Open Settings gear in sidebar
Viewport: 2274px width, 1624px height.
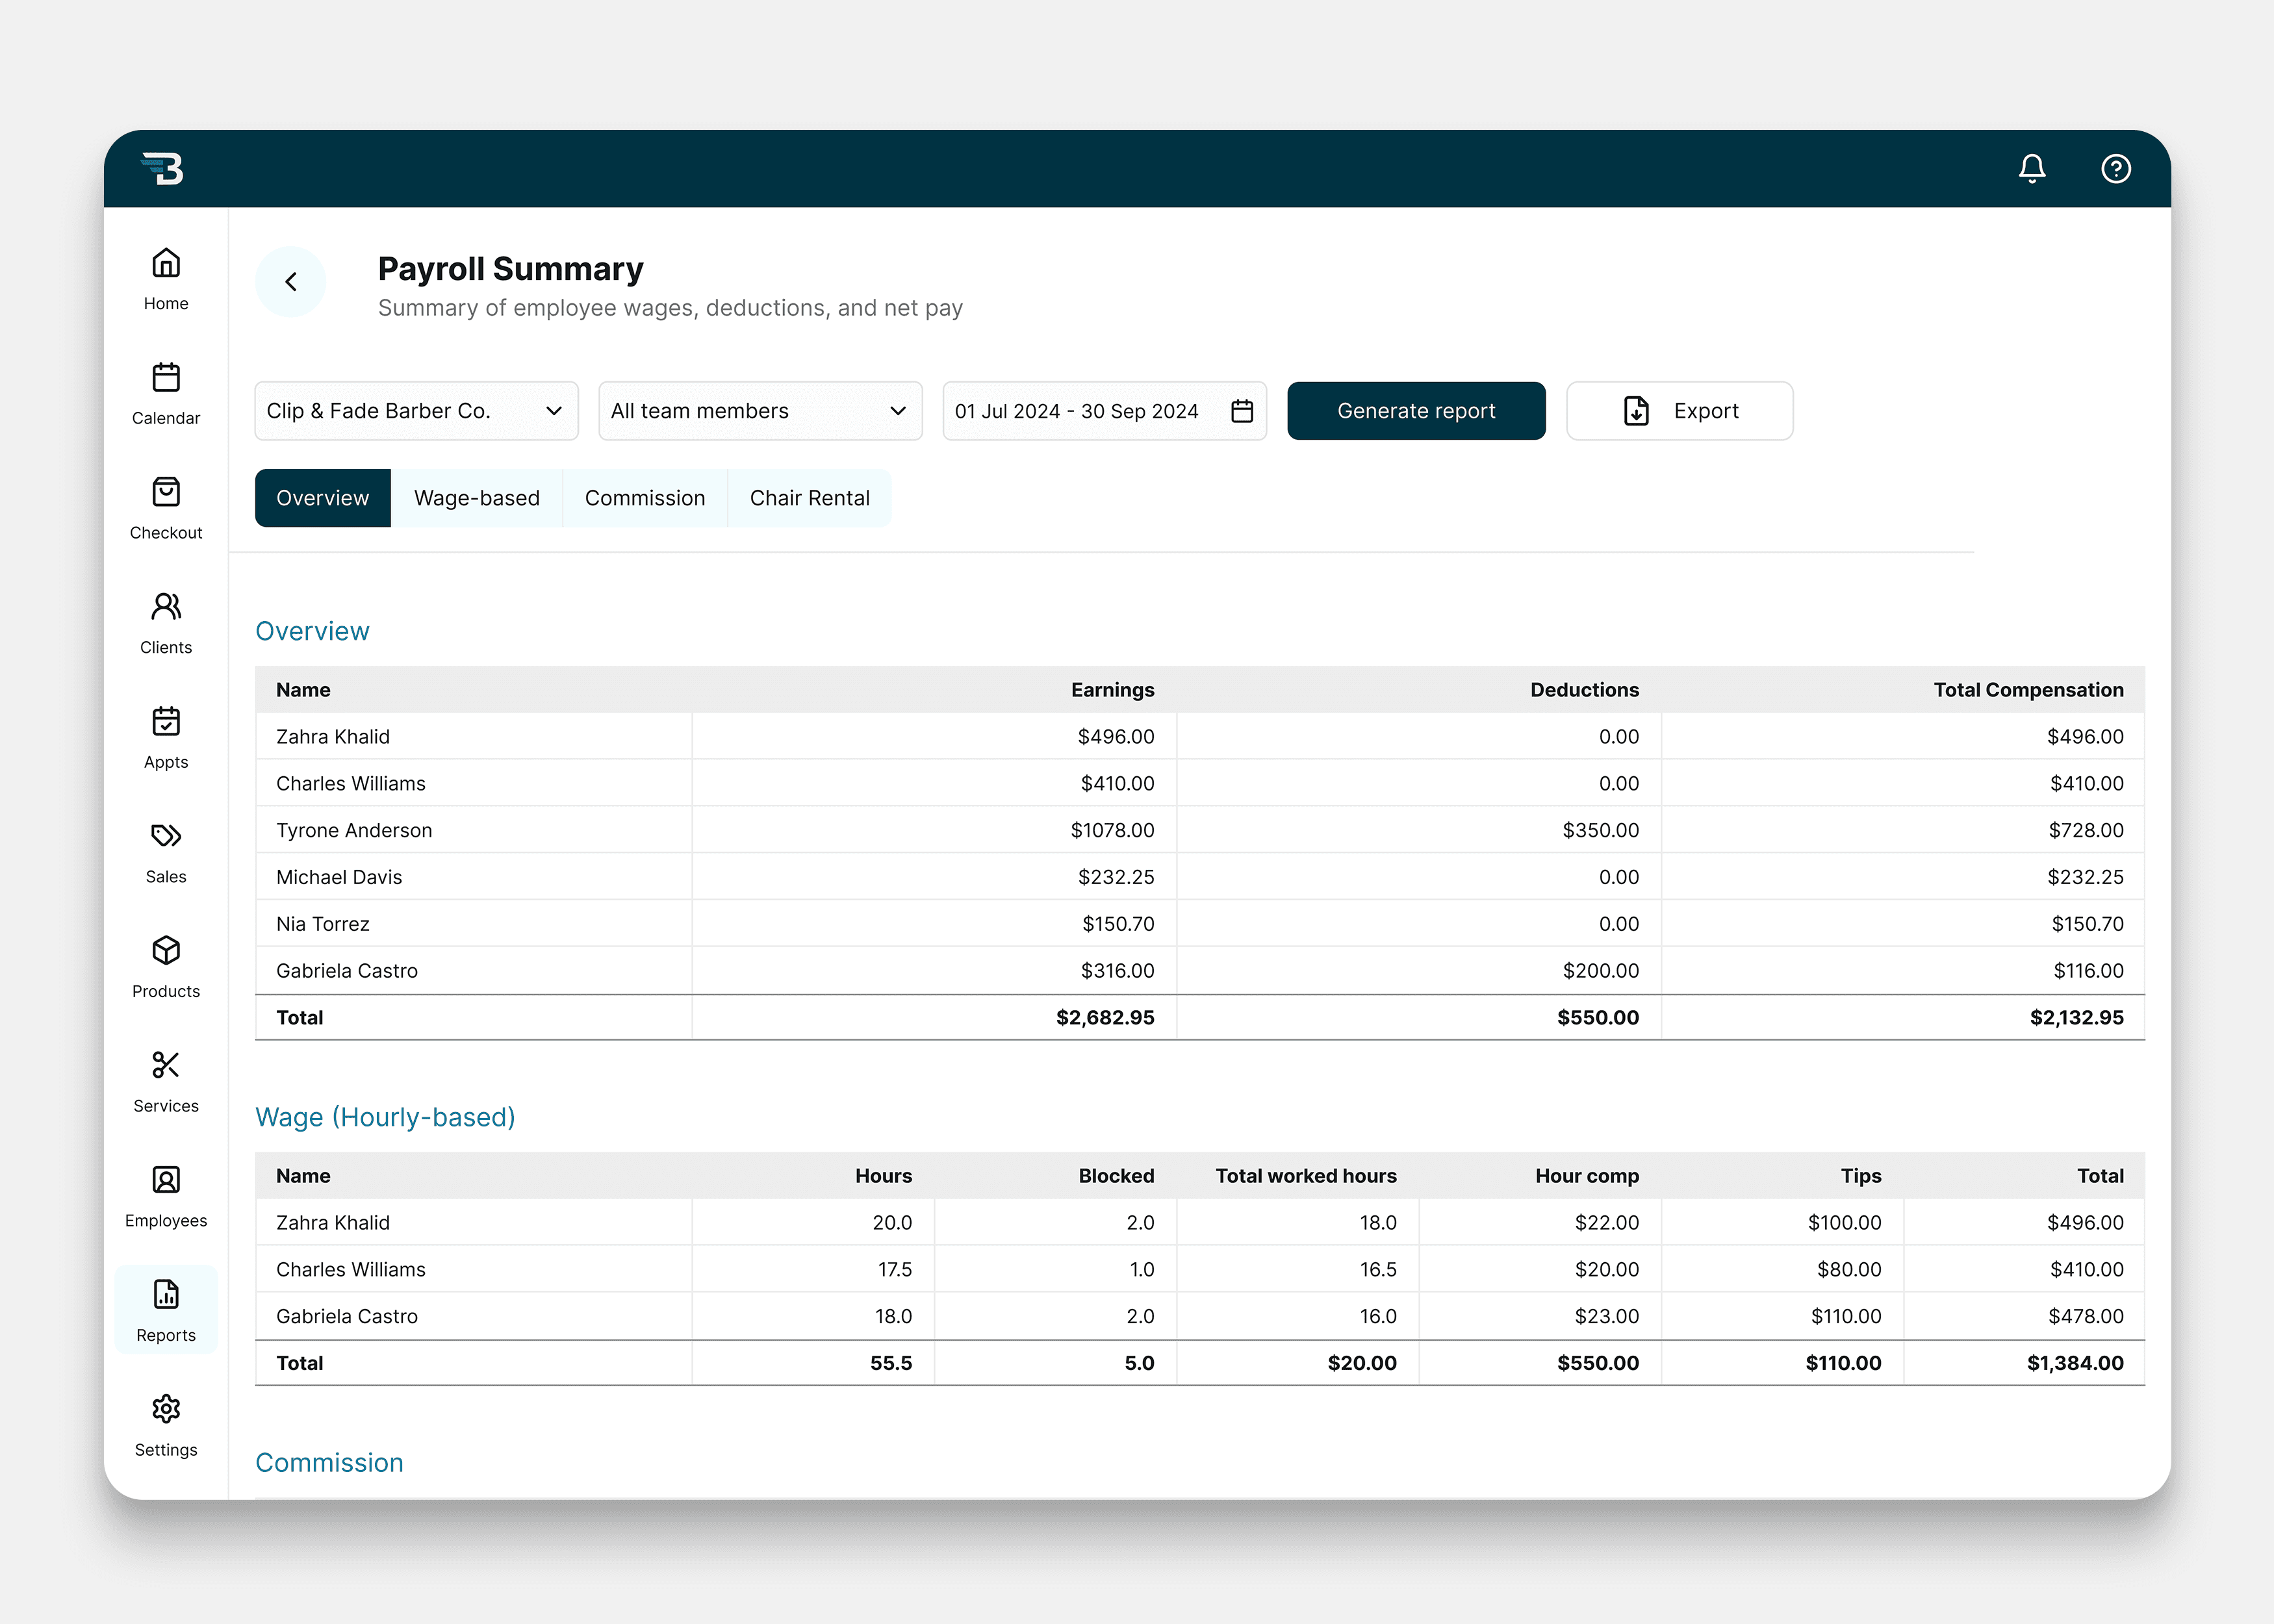(x=166, y=1425)
